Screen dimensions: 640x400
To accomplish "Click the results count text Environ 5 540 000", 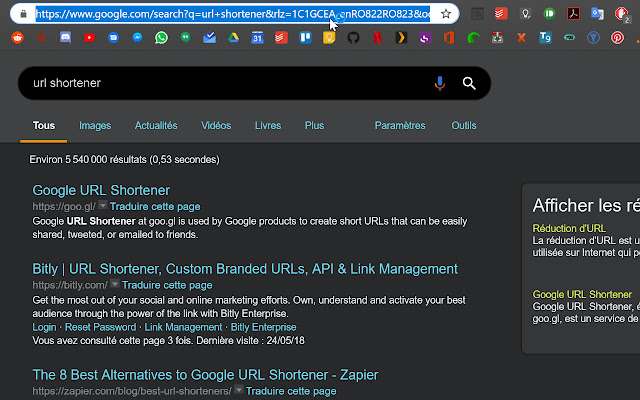I will (x=124, y=159).
